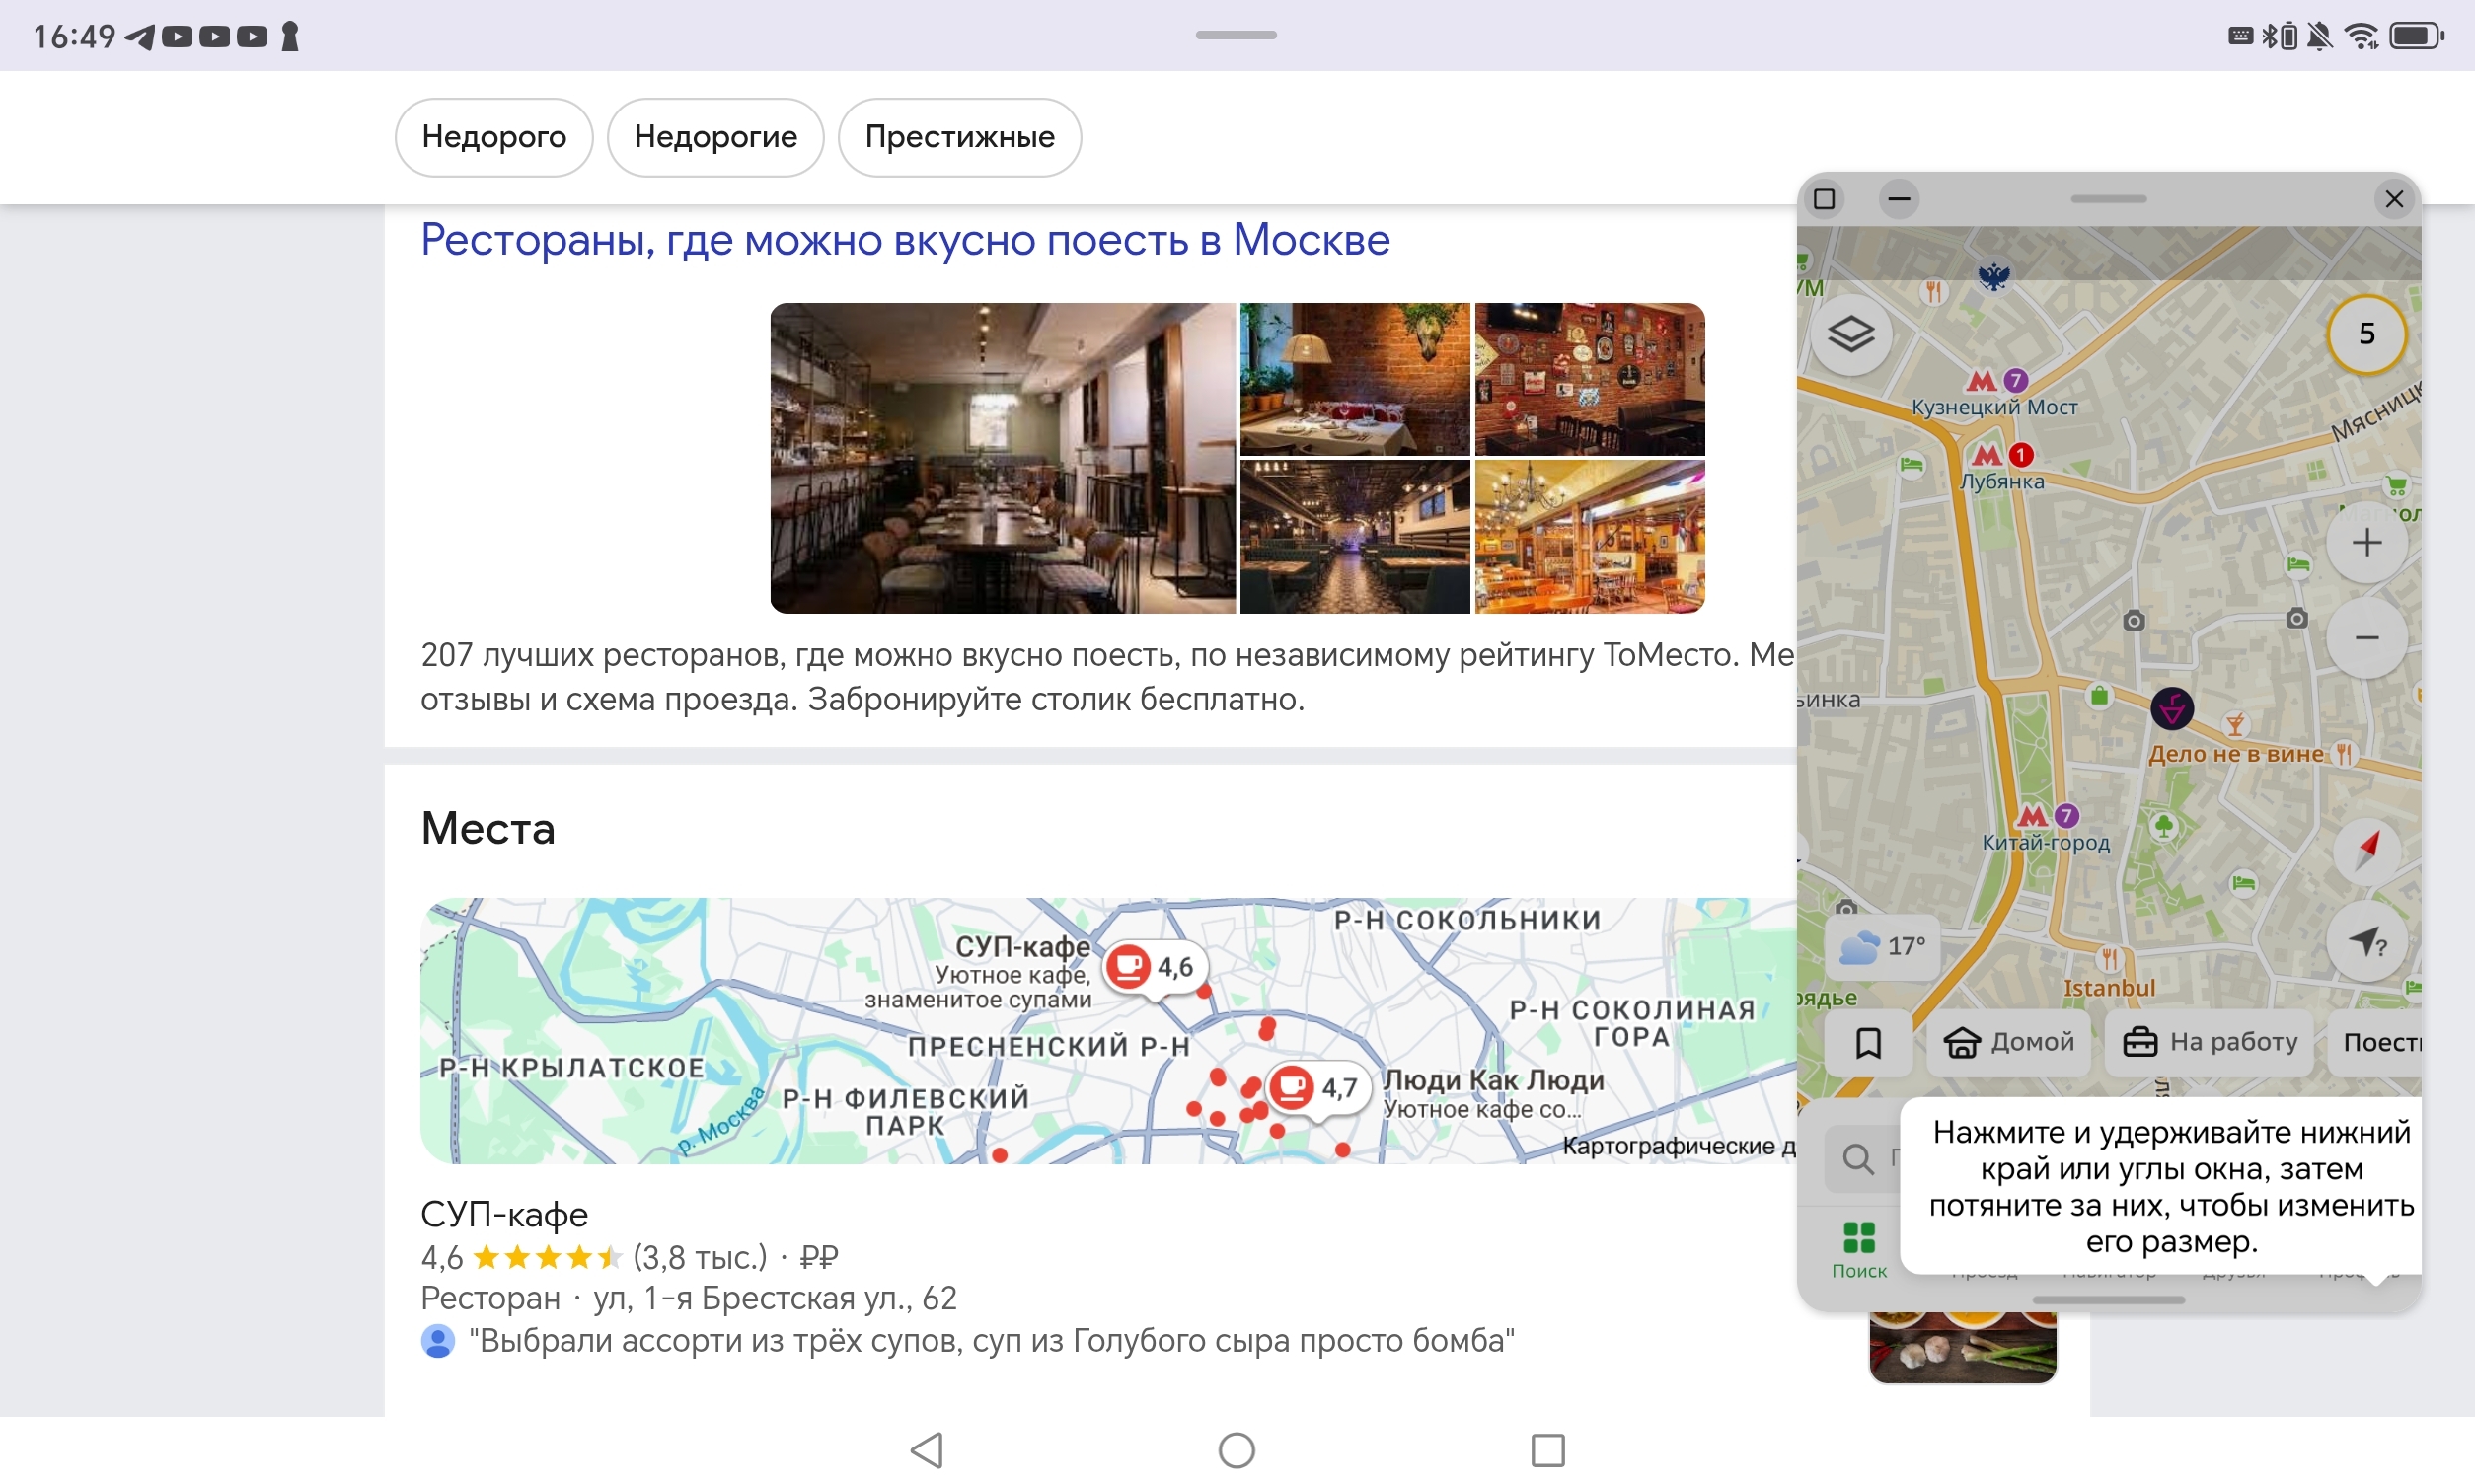Minimize the floating map window
Viewport: 2475px width, 1484px height.
[x=1899, y=199]
